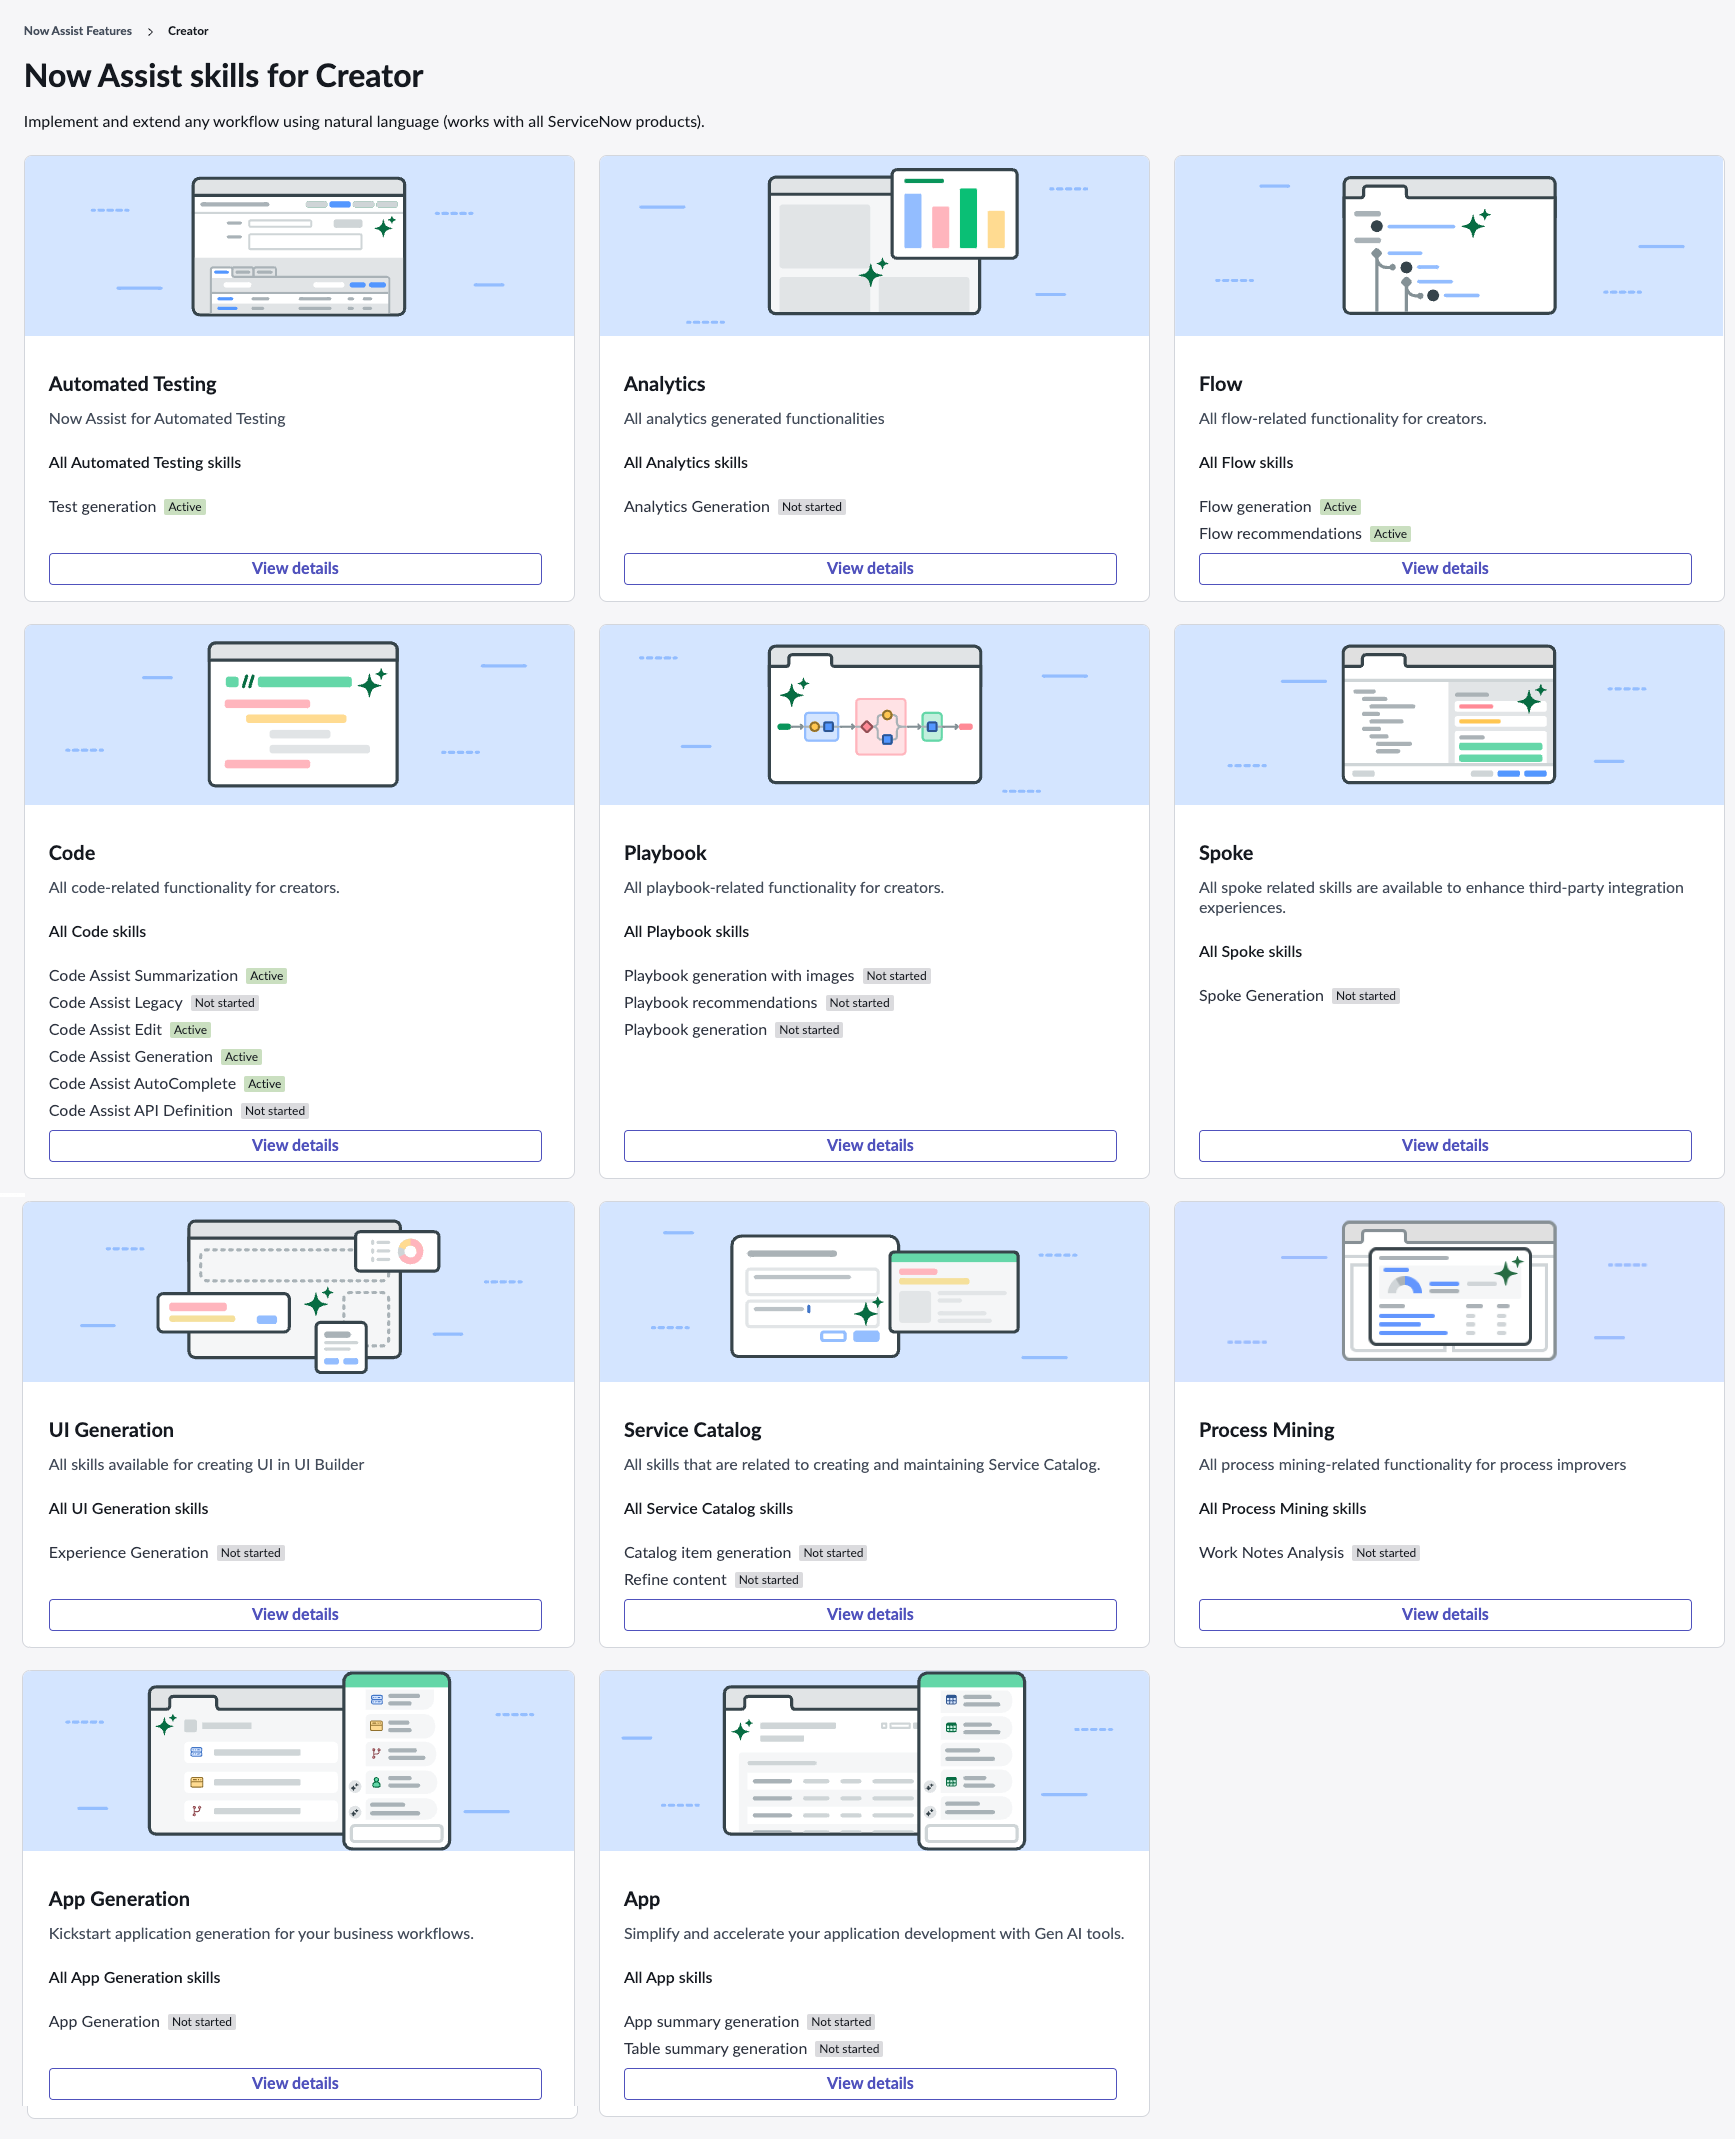Click the All Playbook skills heading

(686, 932)
